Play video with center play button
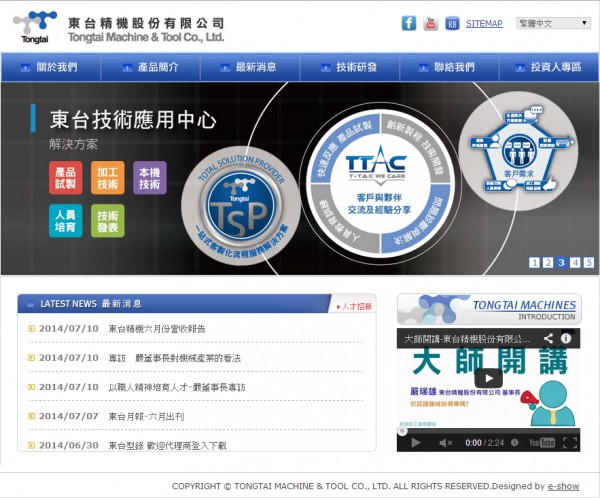 click(x=489, y=378)
